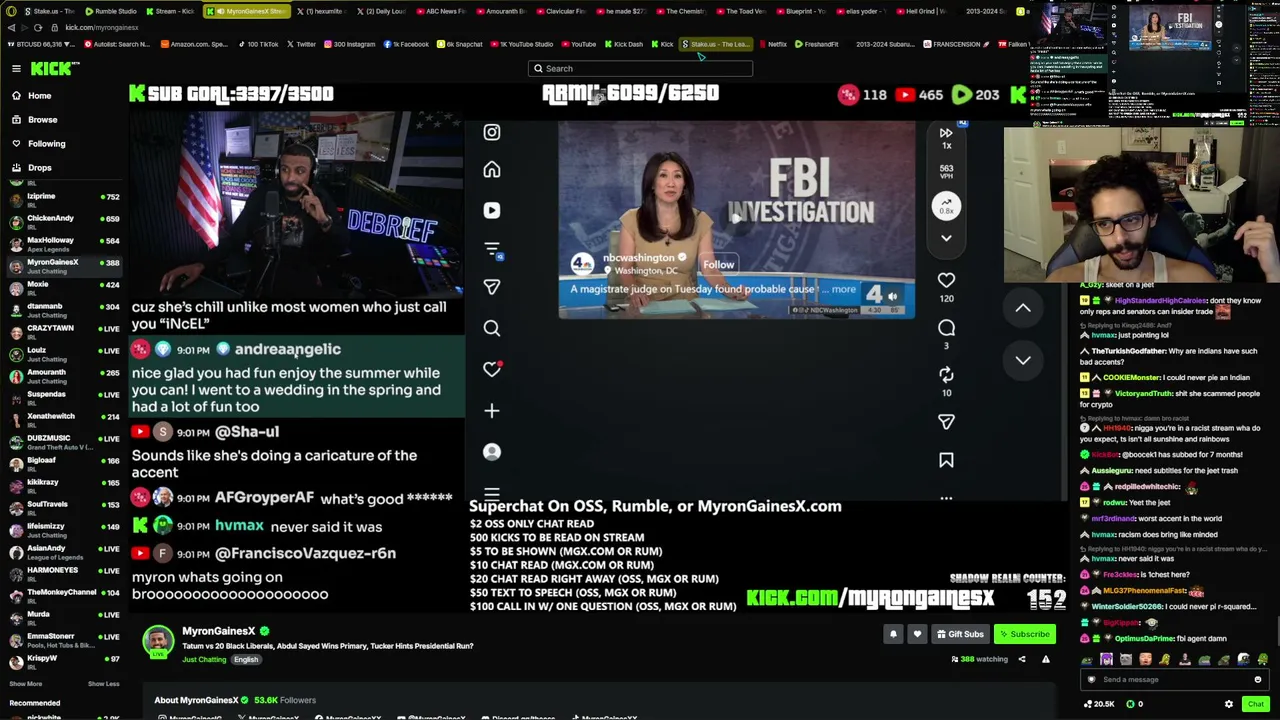
Task: Select the 0.8x speed circle
Action: click(946, 206)
